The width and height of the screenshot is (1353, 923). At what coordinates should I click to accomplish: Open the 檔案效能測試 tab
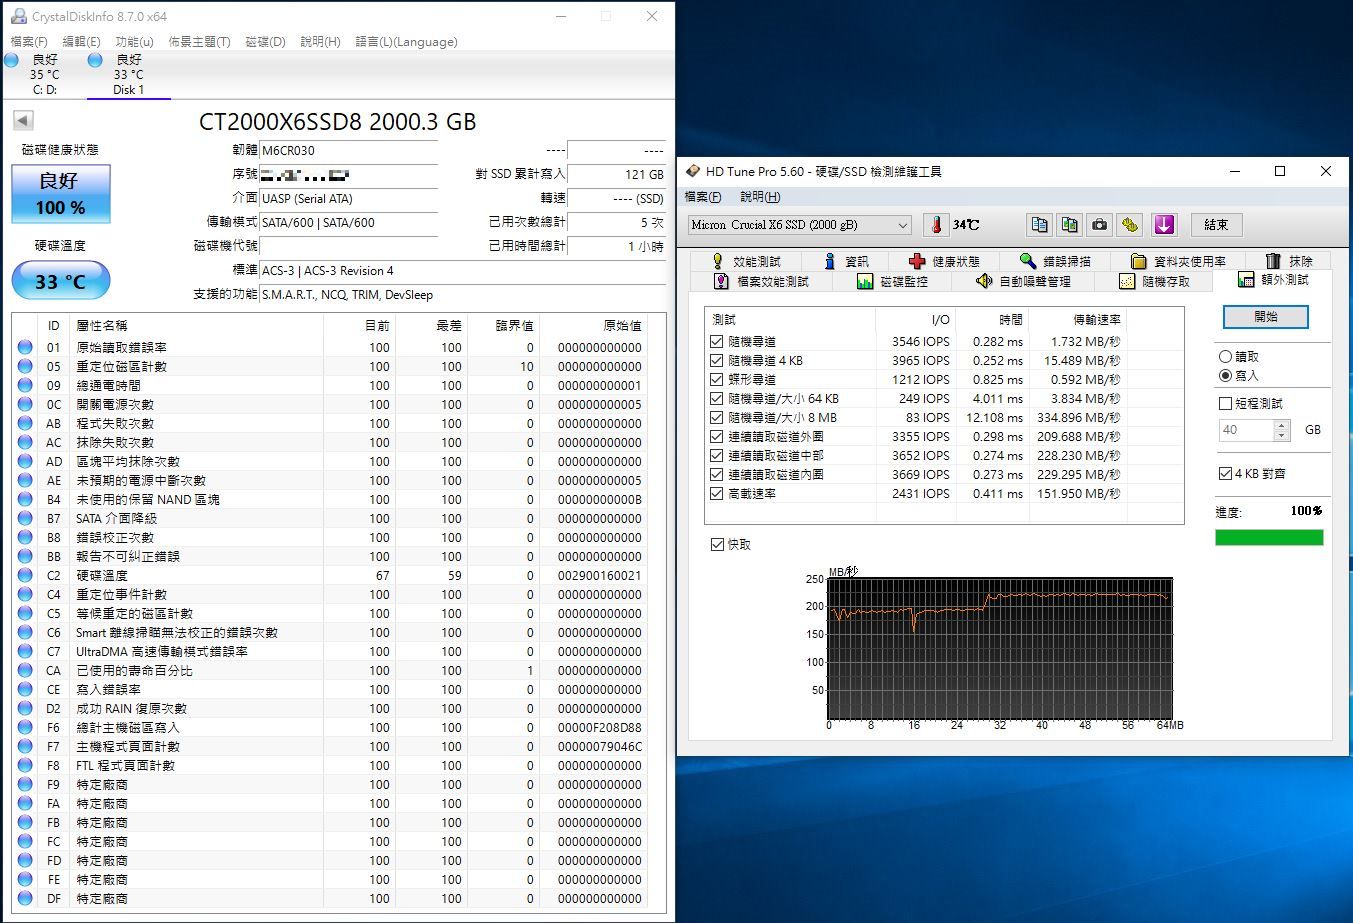(x=762, y=281)
